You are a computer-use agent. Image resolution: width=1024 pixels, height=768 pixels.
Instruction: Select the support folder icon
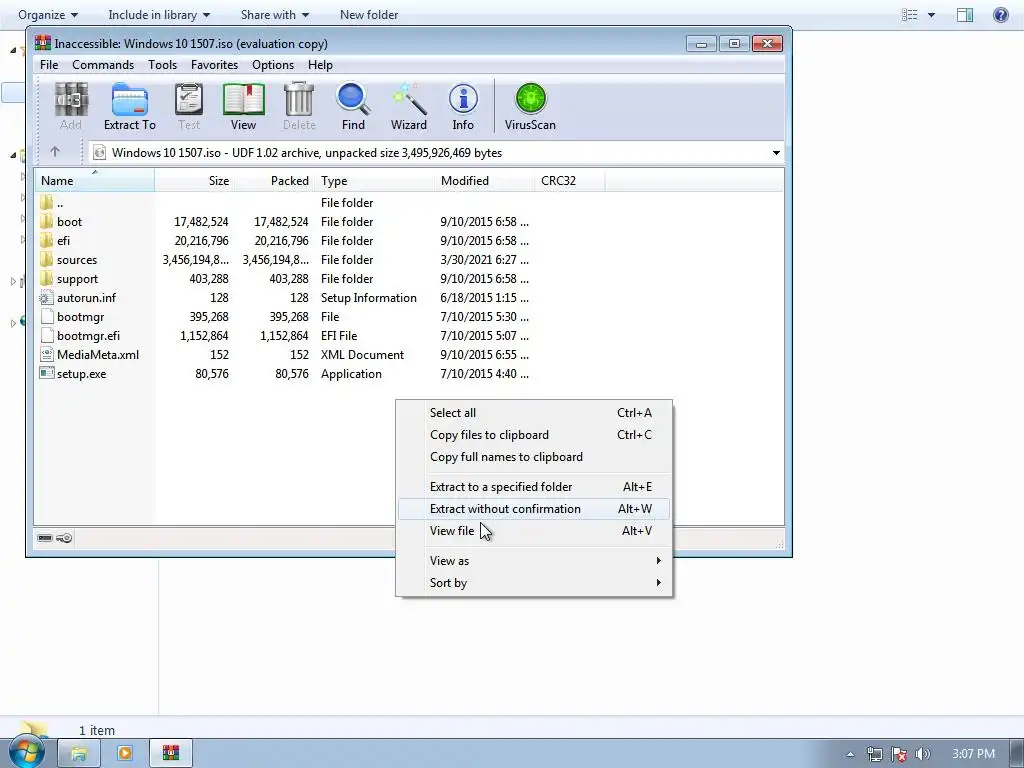[46, 278]
